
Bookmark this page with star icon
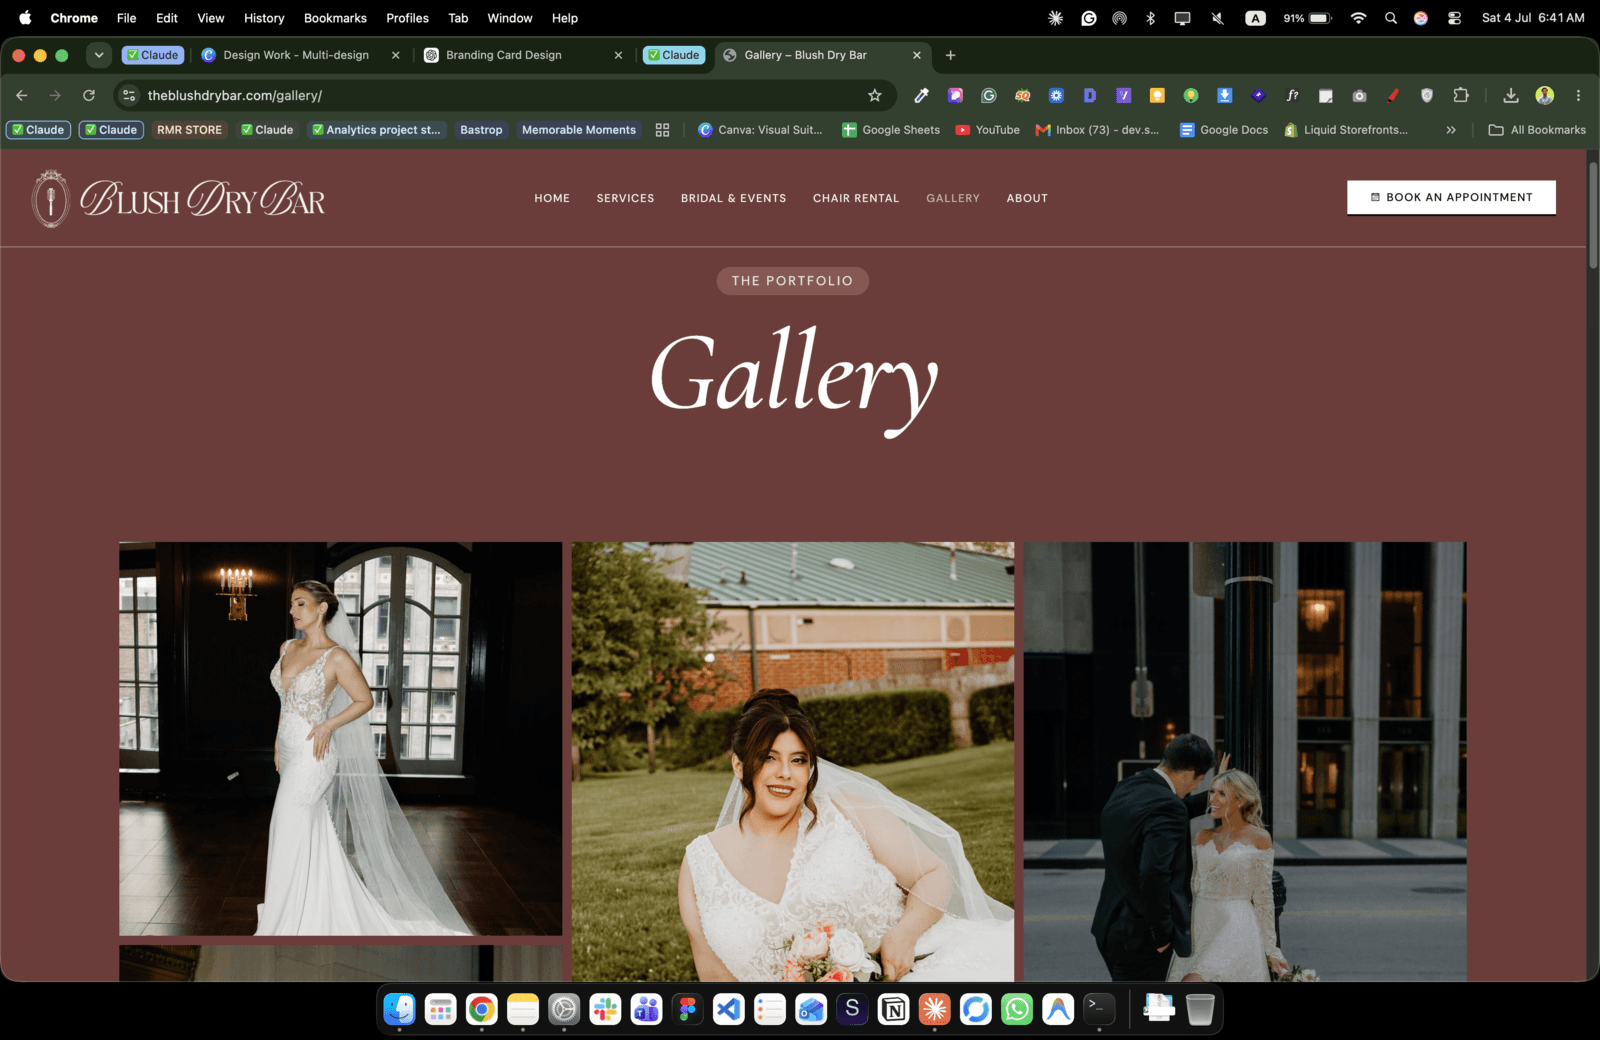point(875,95)
